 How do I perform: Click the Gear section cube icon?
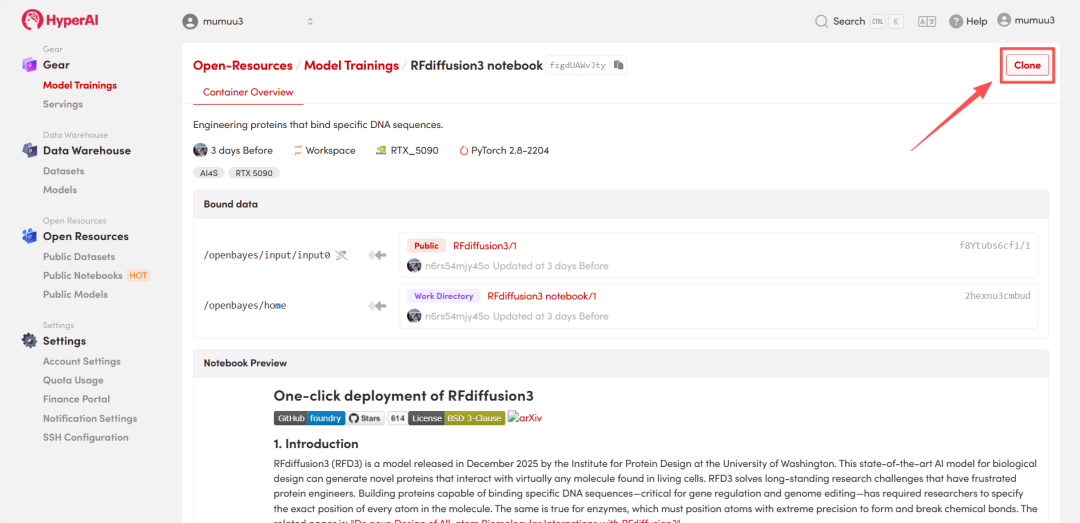[x=29, y=65]
